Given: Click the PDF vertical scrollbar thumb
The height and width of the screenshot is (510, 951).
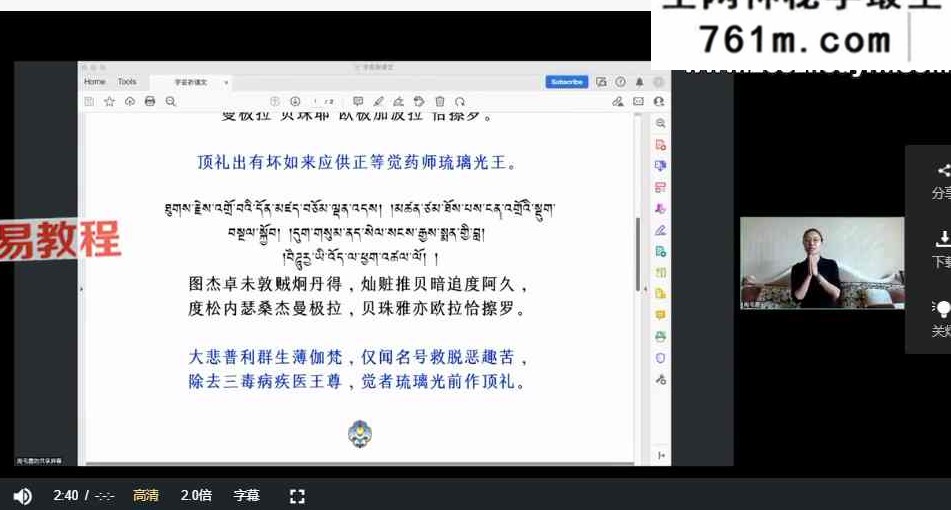Looking at the screenshot, I should (x=637, y=253).
